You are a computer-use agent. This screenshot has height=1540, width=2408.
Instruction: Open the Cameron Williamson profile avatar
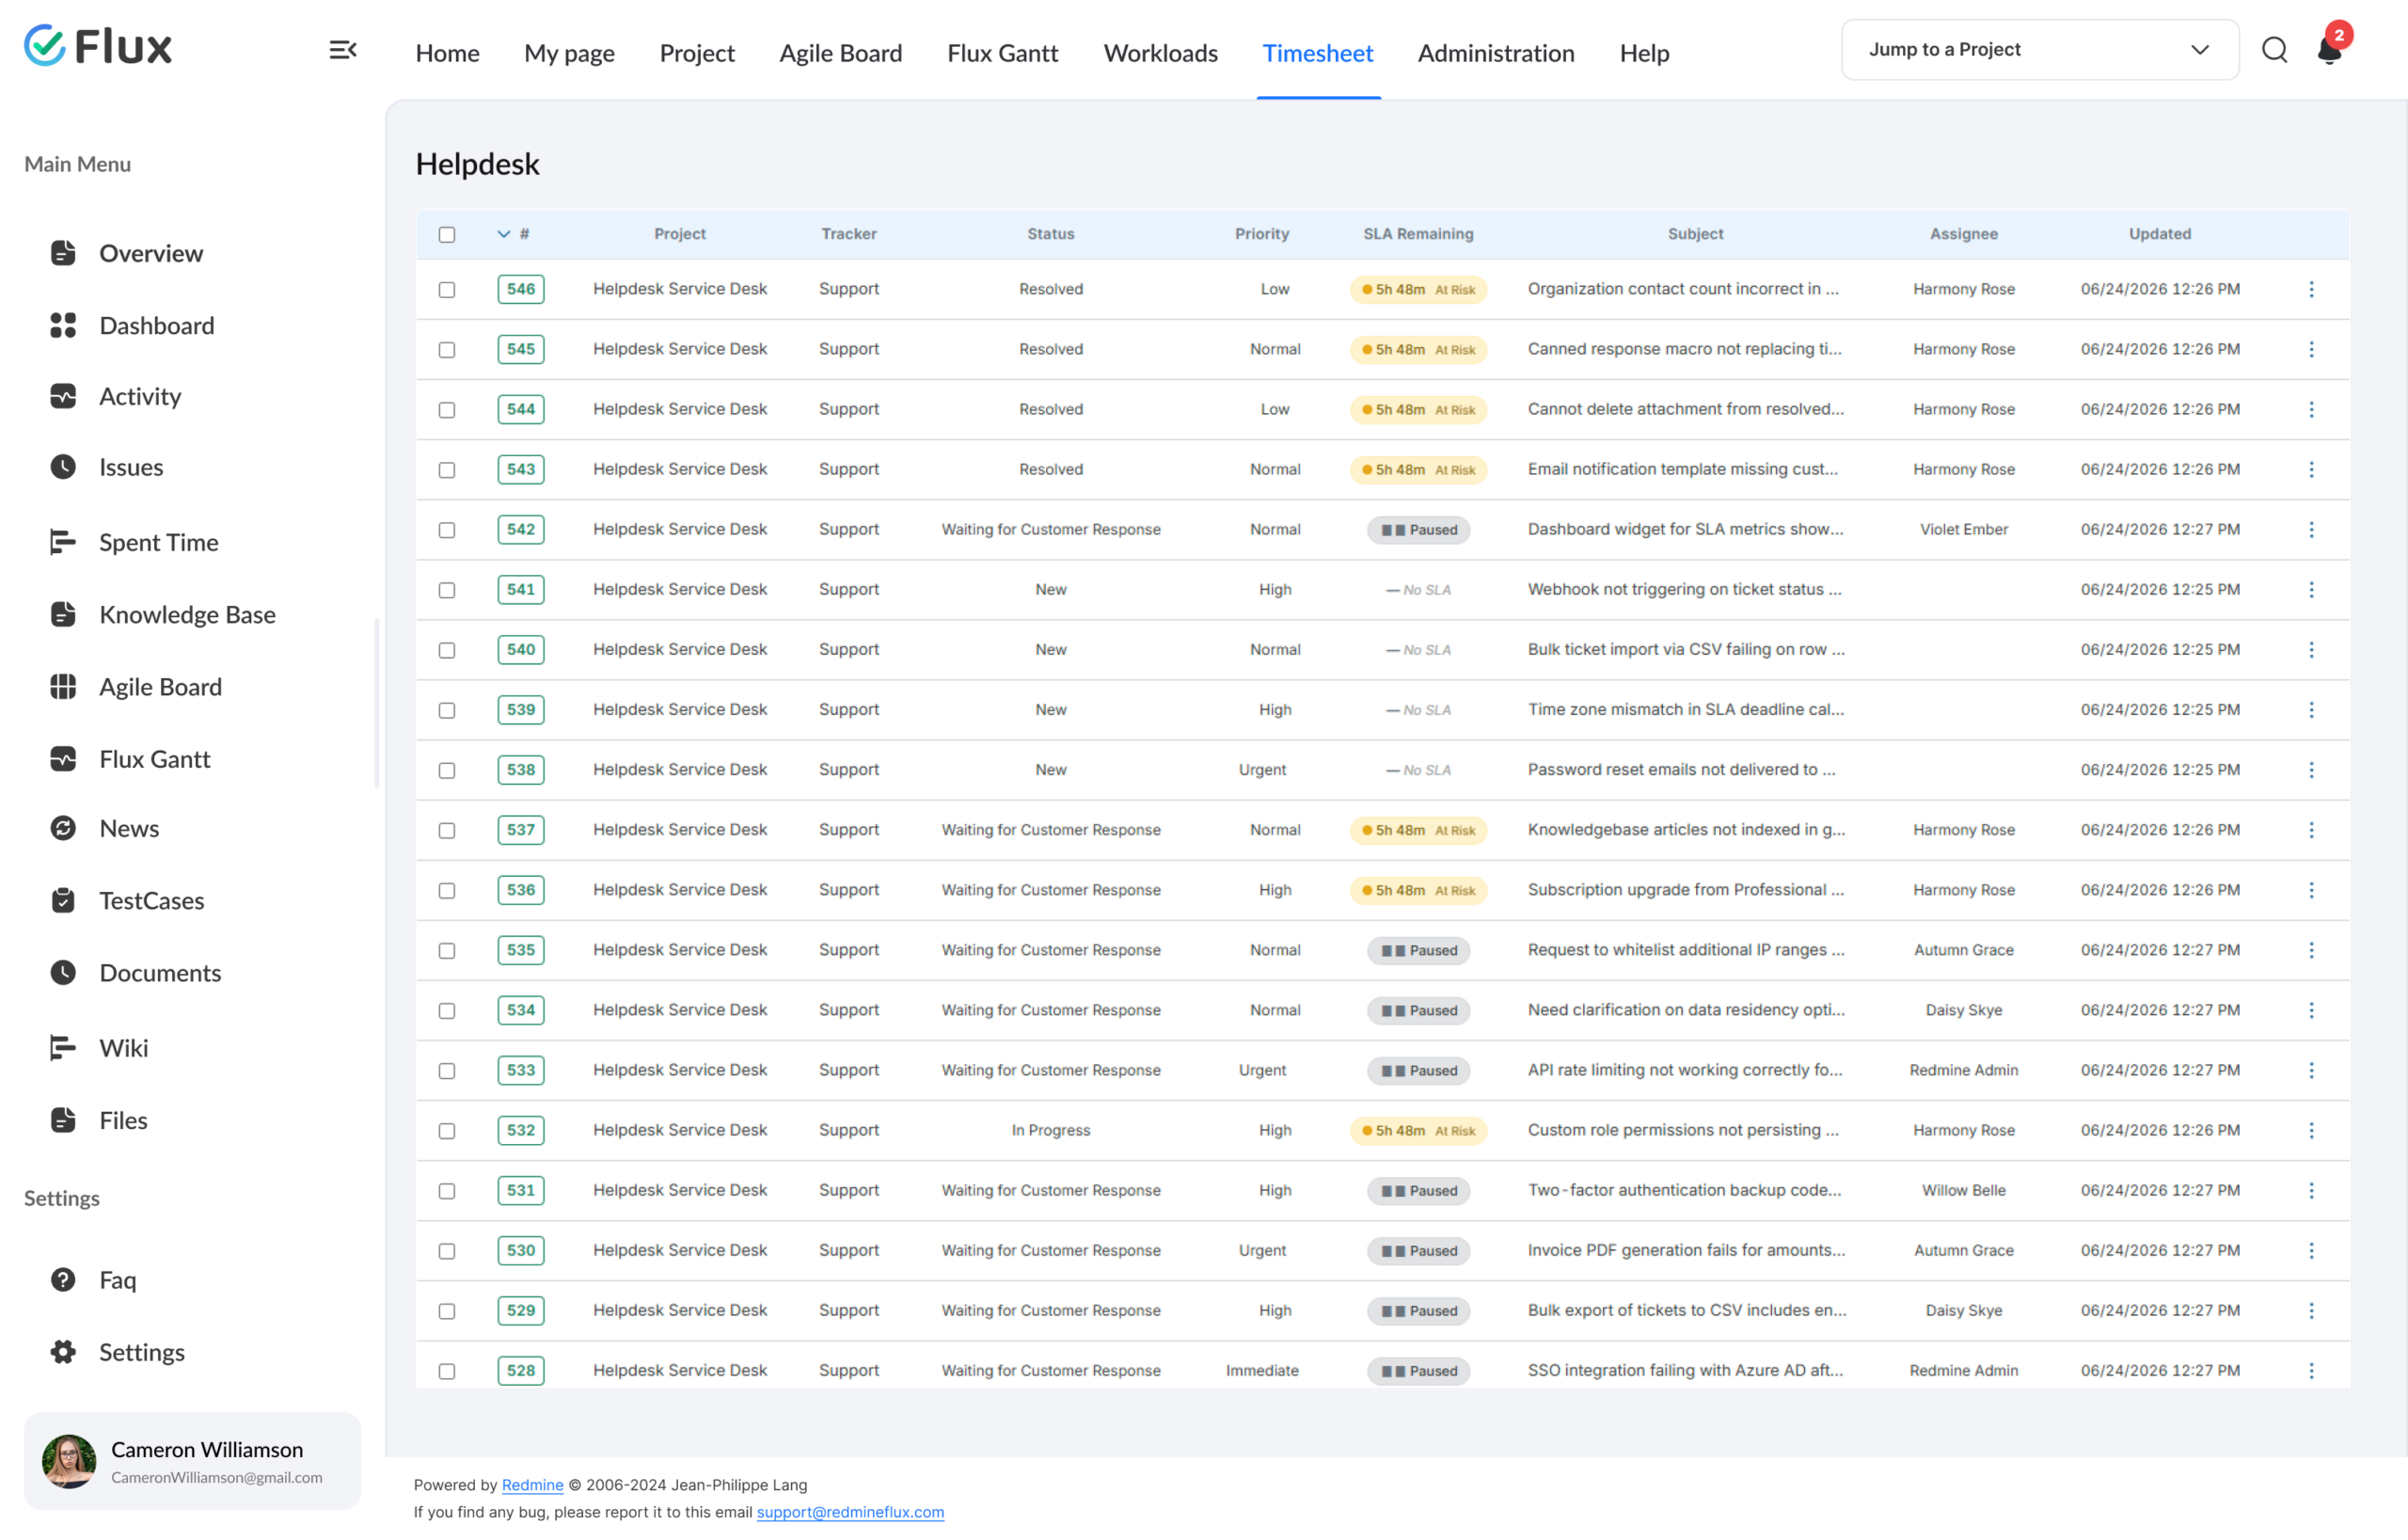pyautogui.click(x=69, y=1461)
